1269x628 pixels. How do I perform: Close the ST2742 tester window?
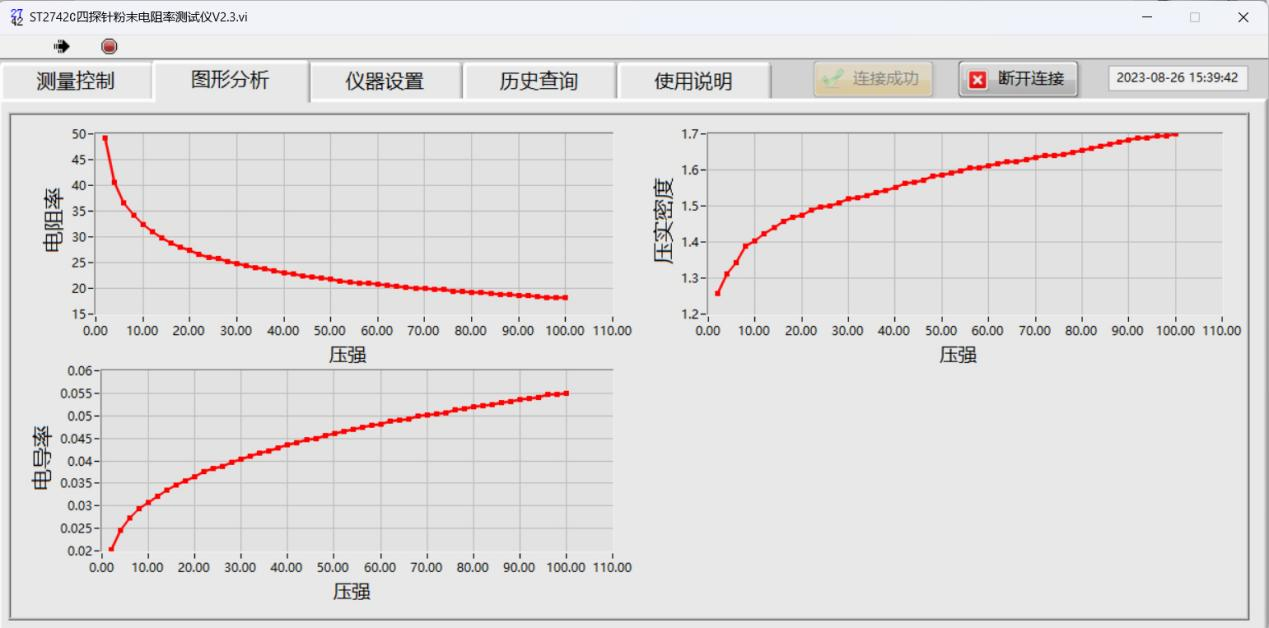point(1243,17)
